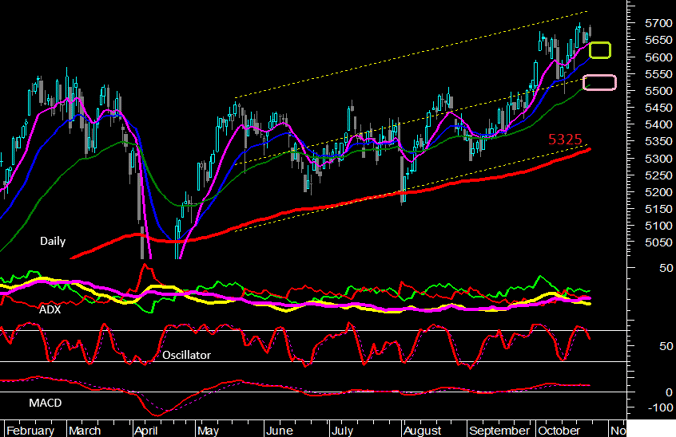676x437 pixels.
Task: Choose September on the date axis
Action: pos(498,430)
